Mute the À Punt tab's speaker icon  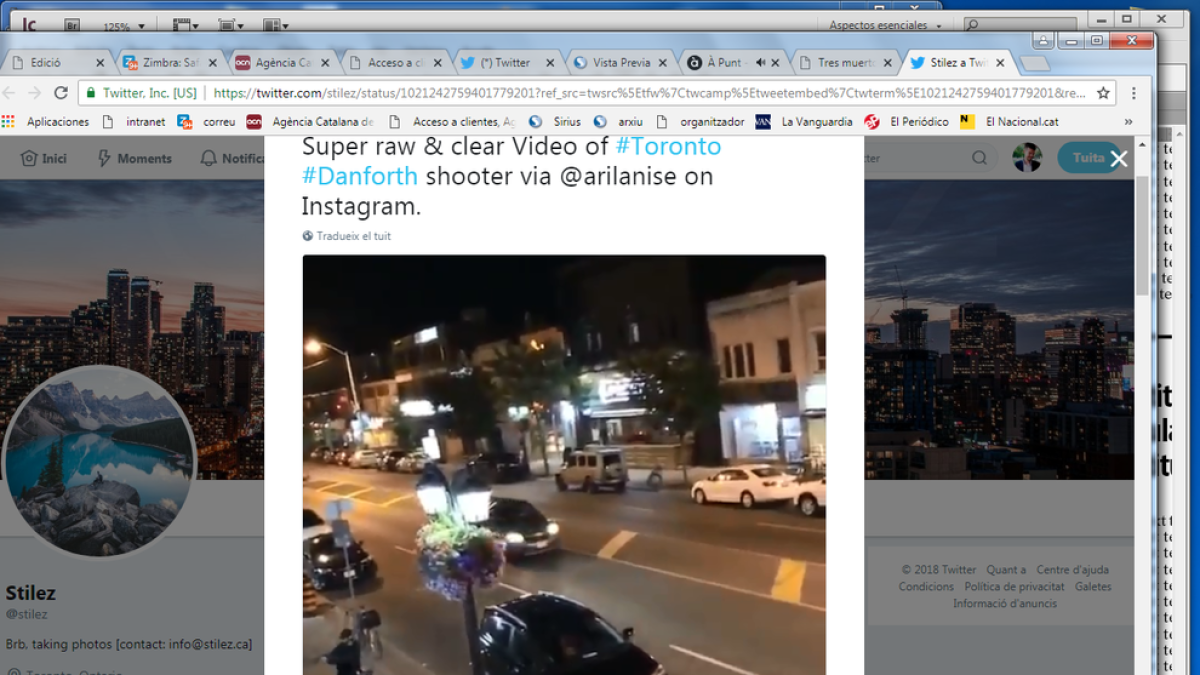761,62
